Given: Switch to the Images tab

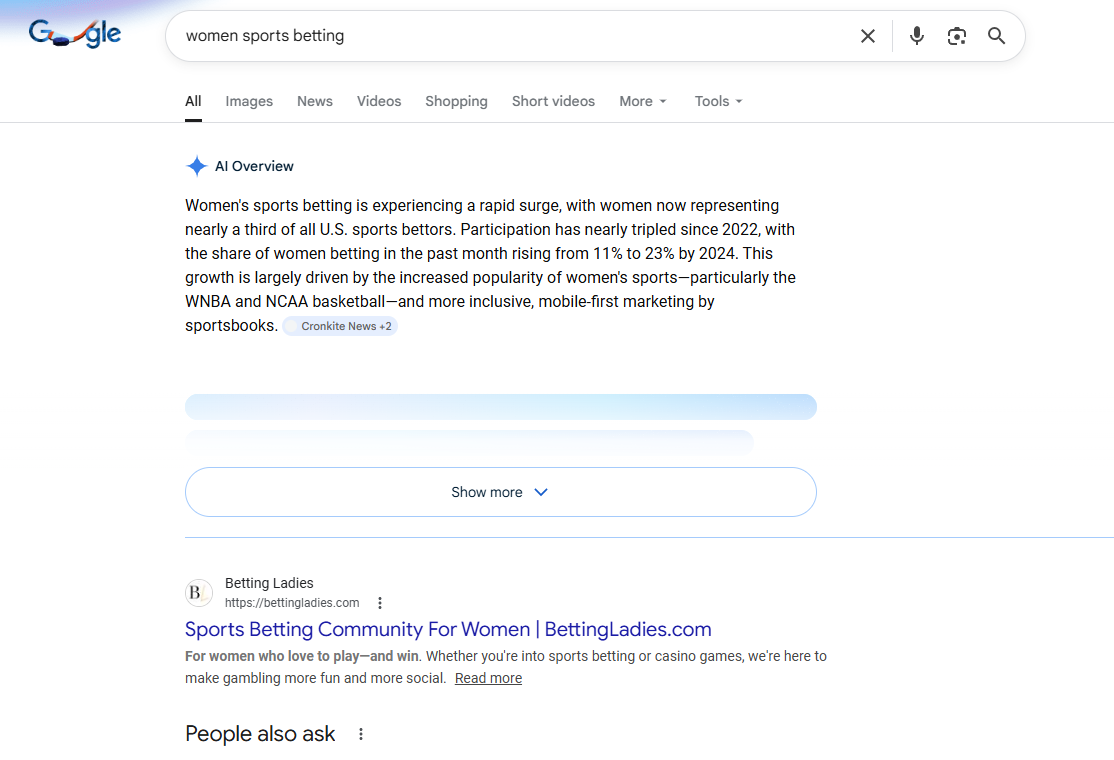Looking at the screenshot, I should click(x=249, y=101).
